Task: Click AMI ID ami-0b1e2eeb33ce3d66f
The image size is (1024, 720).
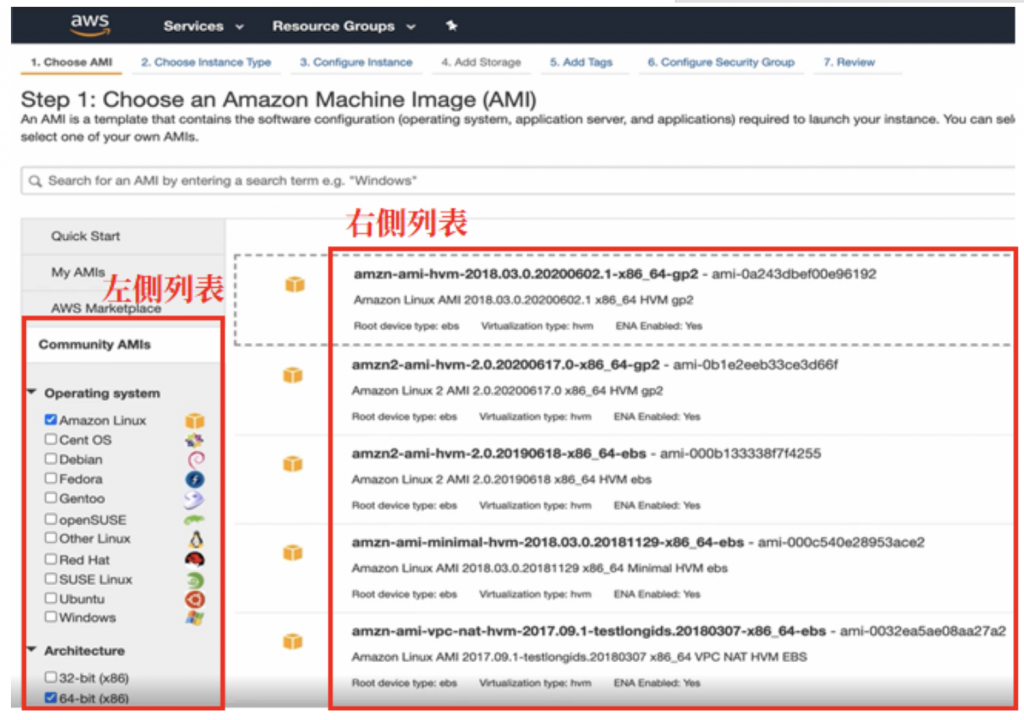Action: [756, 365]
